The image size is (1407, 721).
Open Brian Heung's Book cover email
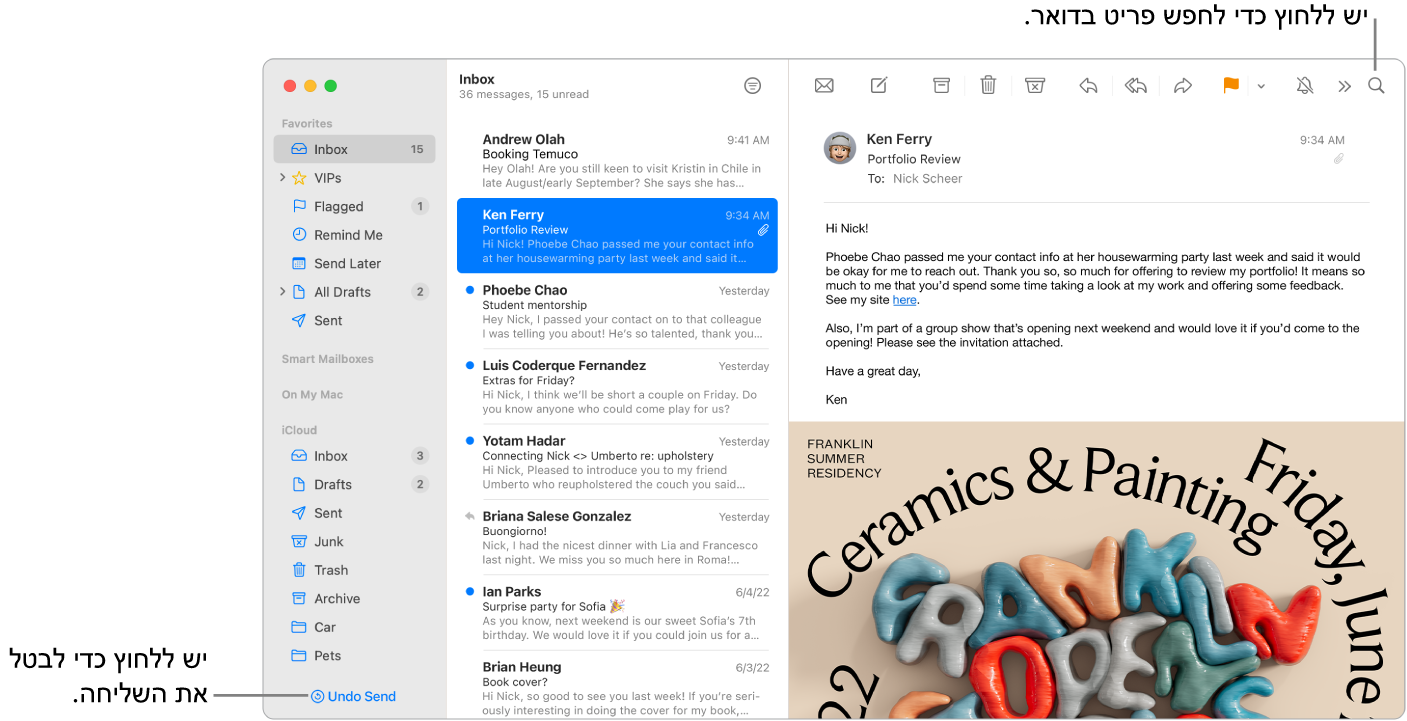(x=617, y=687)
